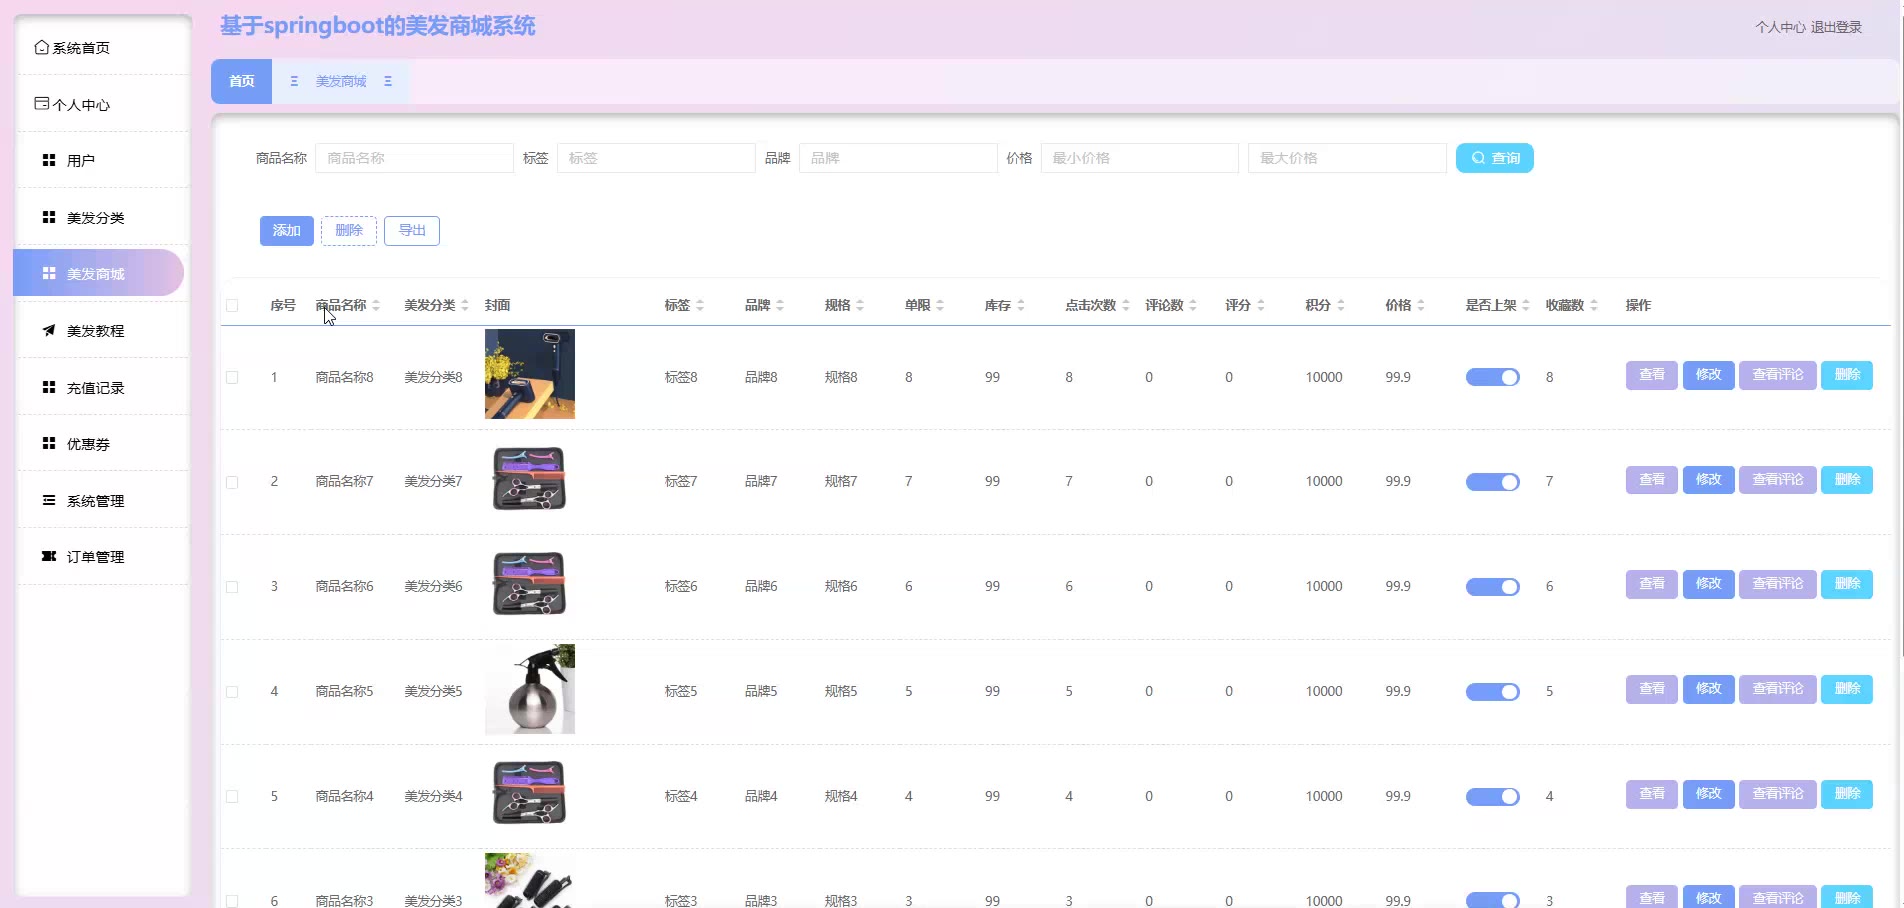Sort by 点击次数 using its header arrows

click(1126, 305)
